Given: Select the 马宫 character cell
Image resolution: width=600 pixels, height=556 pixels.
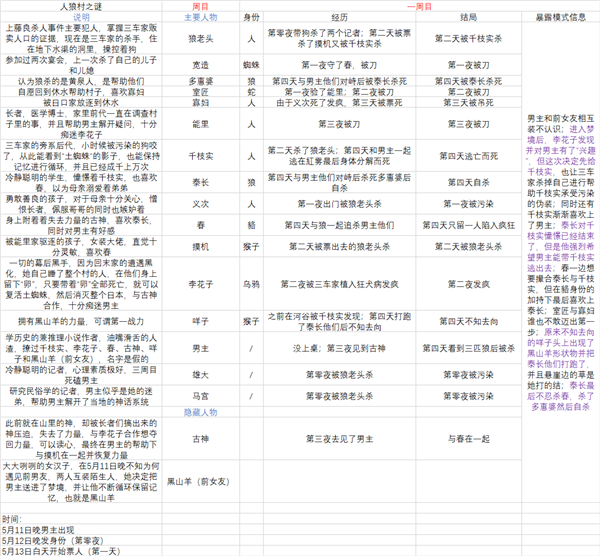Looking at the screenshot, I should [201, 368].
